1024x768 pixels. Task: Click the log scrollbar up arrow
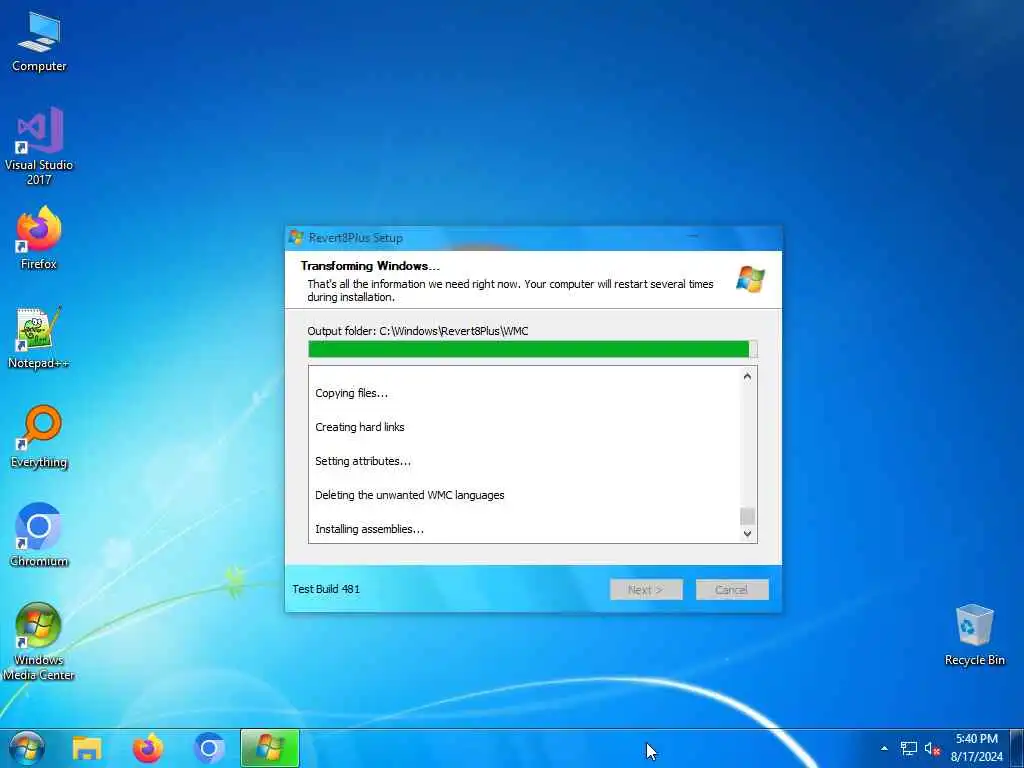747,376
